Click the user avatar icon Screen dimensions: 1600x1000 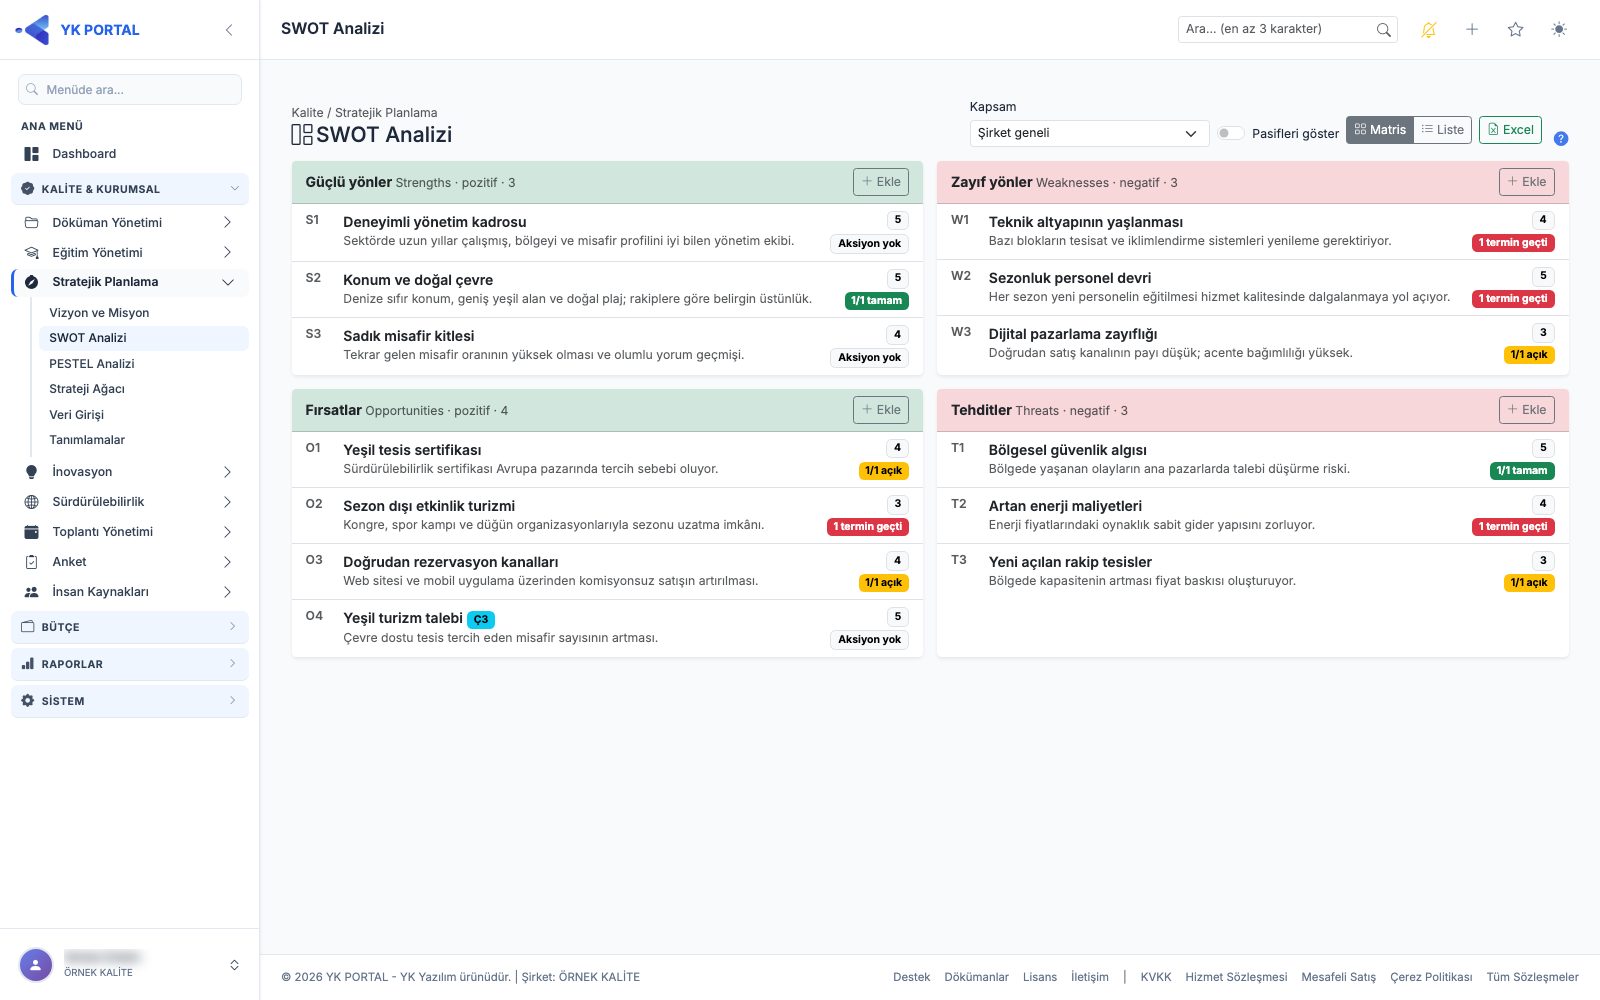[36, 965]
